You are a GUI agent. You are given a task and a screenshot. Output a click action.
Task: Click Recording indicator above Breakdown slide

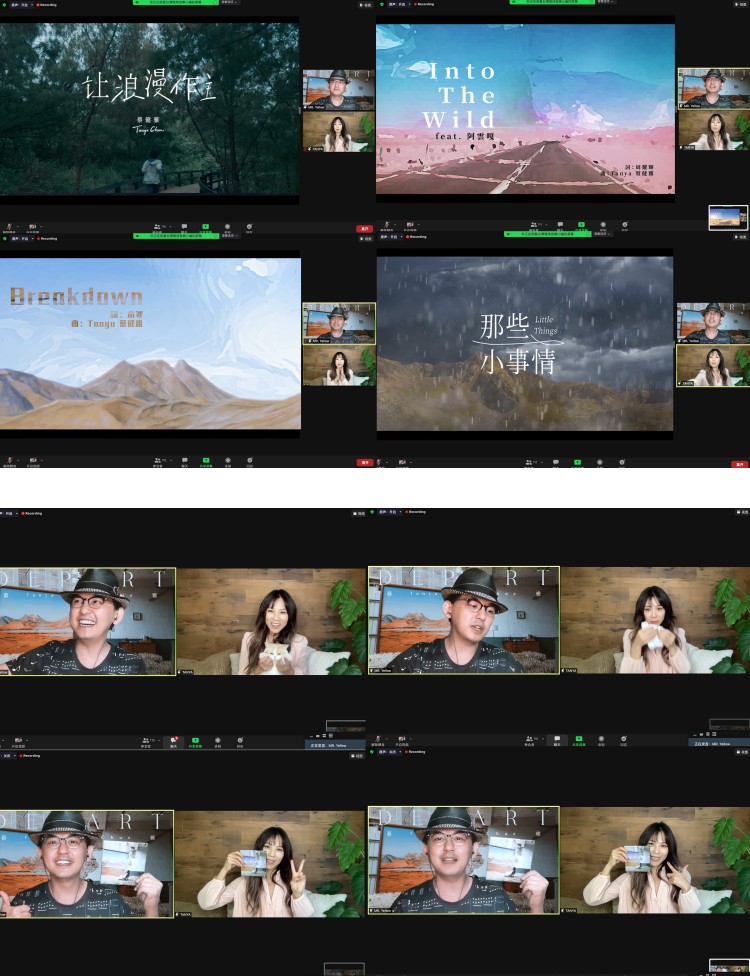coord(47,238)
